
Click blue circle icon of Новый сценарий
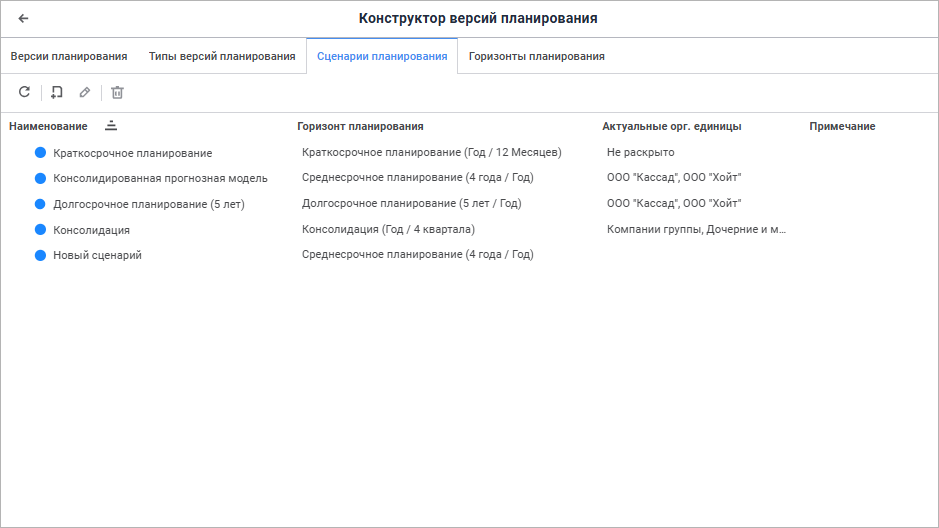coord(41,255)
